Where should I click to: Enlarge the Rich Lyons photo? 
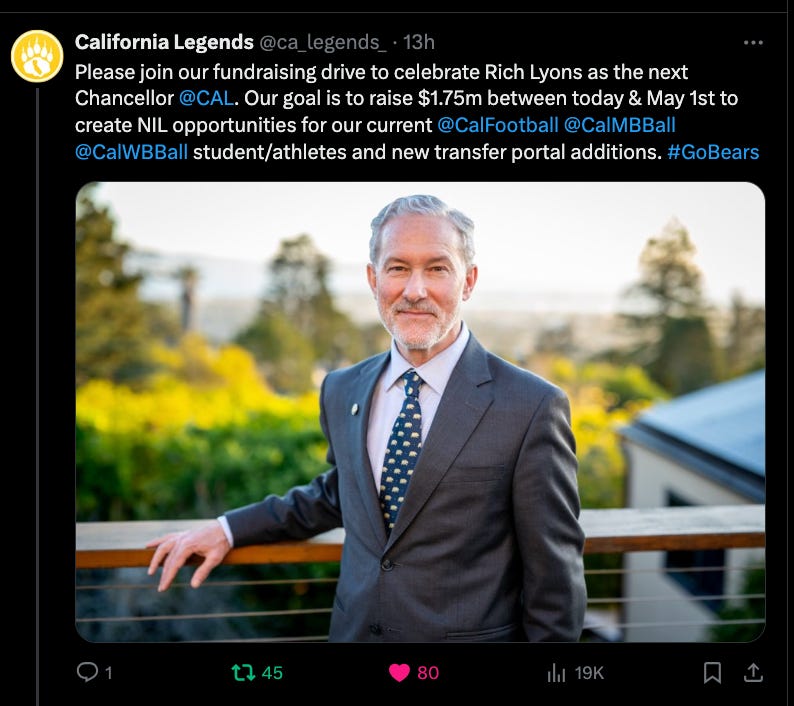pos(420,412)
